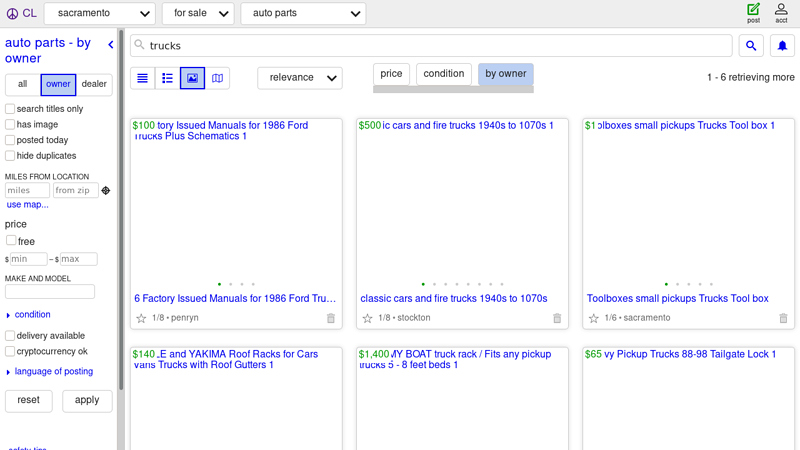This screenshot has width=800, height=450.
Task: Open the post listing icon
Action: pyautogui.click(x=753, y=13)
